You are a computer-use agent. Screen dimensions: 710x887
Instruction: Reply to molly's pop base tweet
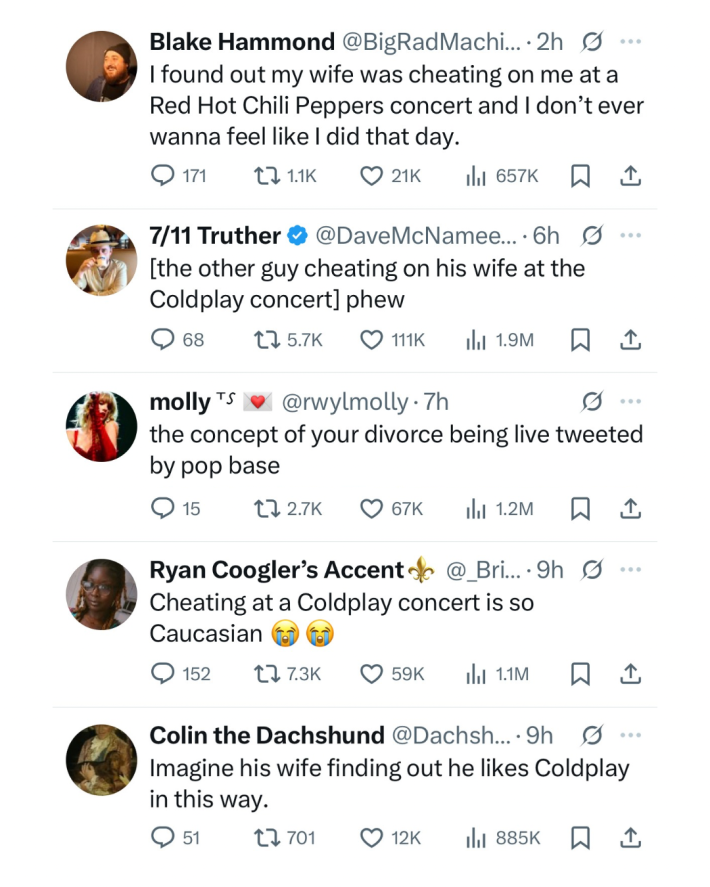(162, 509)
